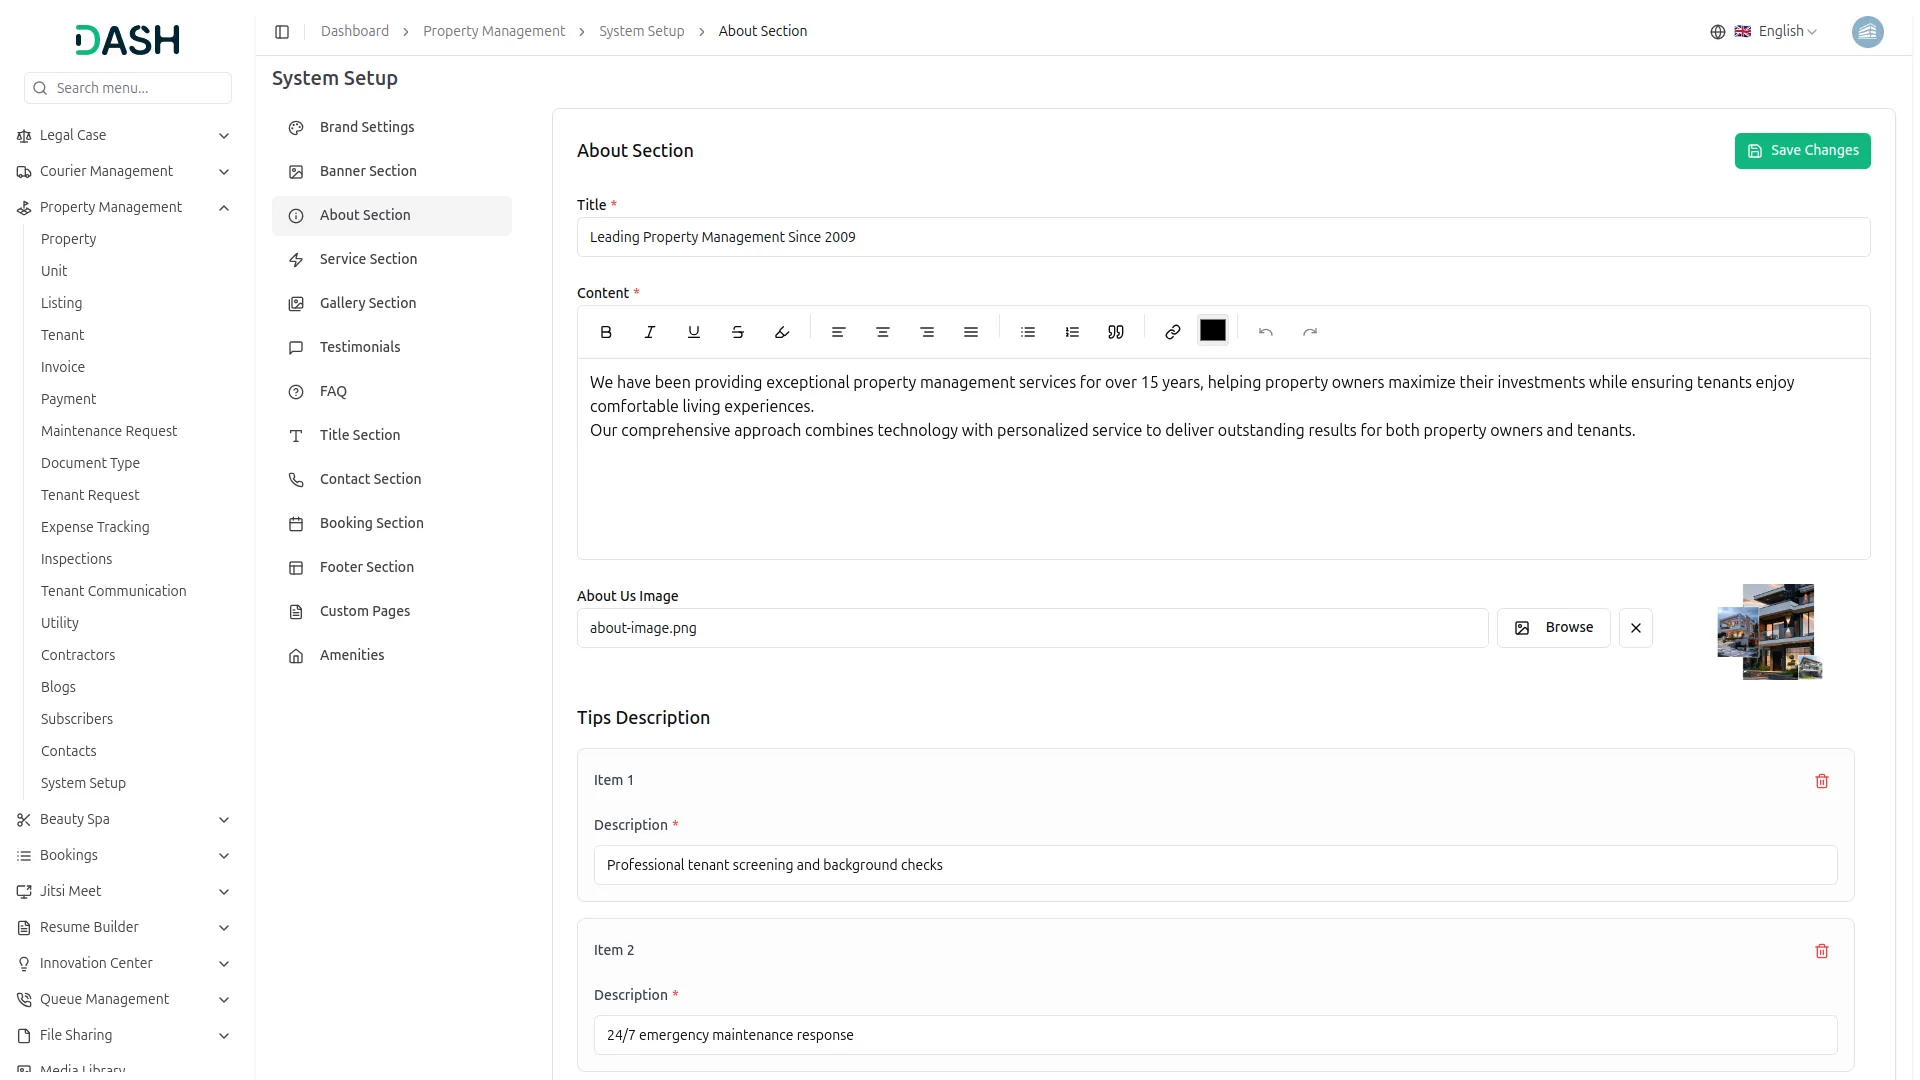This screenshot has height=1080, width=1920.
Task: Clear the about-image.png file selection
Action: pyautogui.click(x=1636, y=628)
